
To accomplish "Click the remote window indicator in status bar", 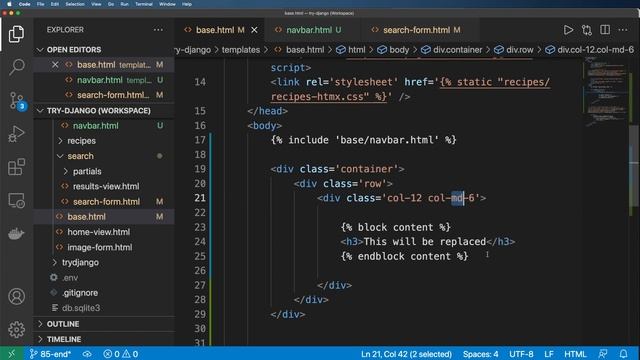I will point(11,353).
